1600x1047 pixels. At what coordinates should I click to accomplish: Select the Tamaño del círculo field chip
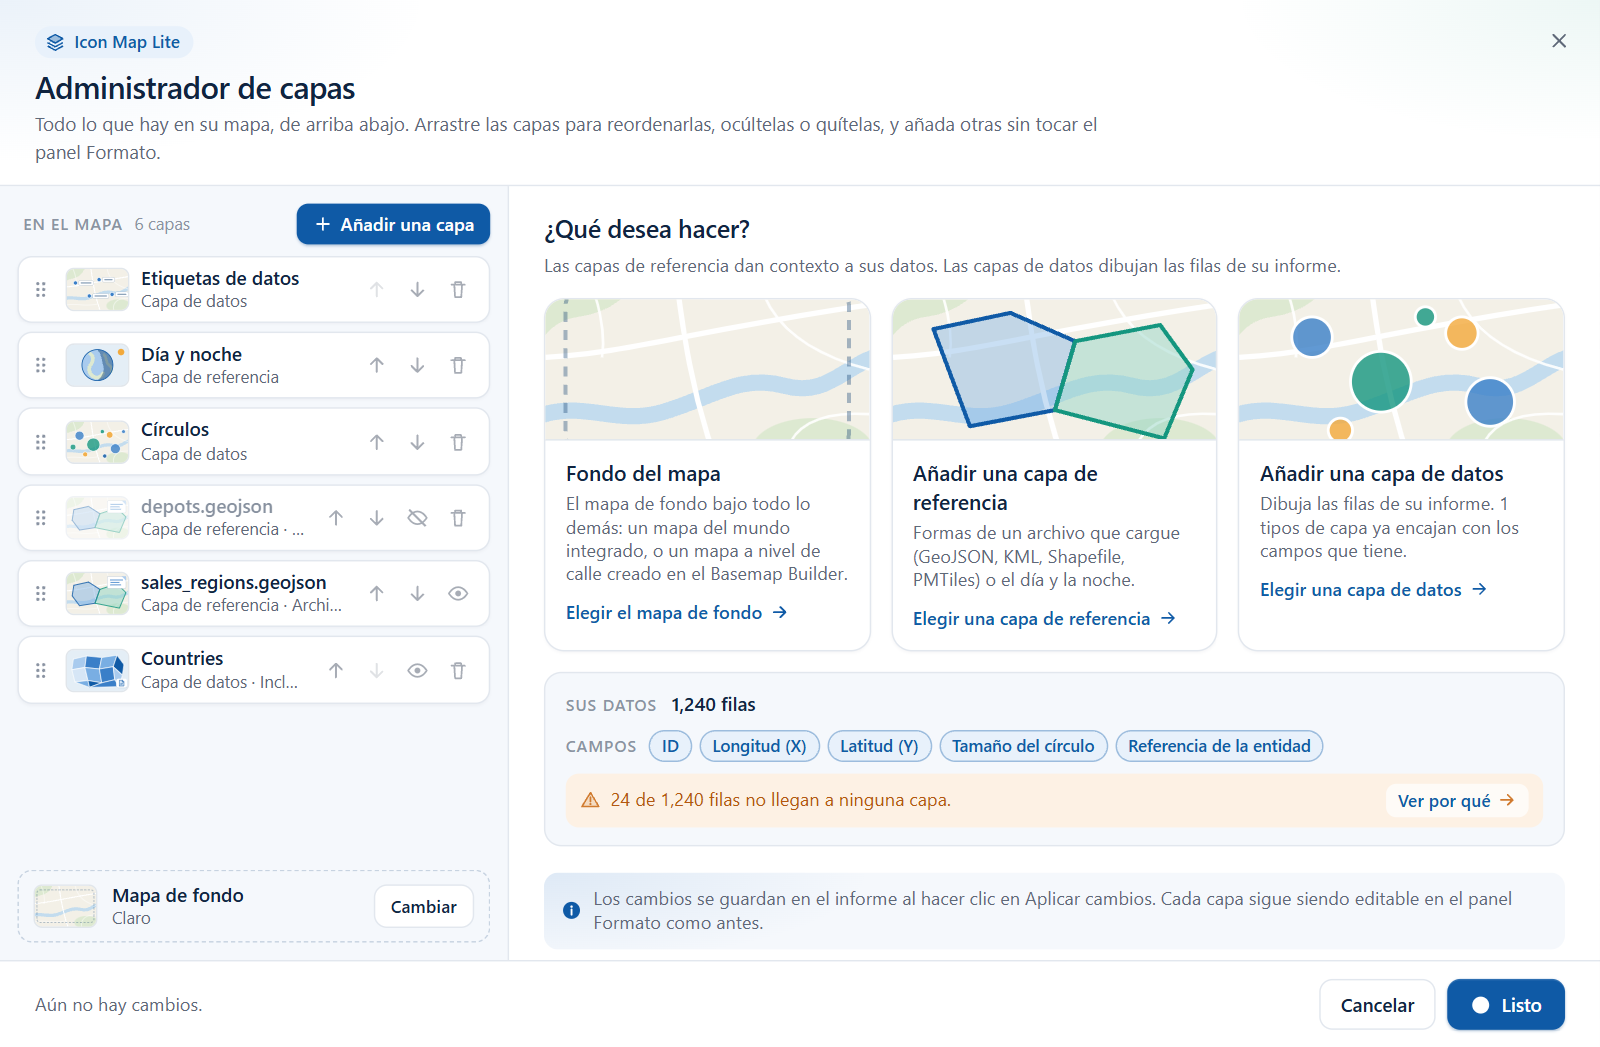coord(1023,746)
